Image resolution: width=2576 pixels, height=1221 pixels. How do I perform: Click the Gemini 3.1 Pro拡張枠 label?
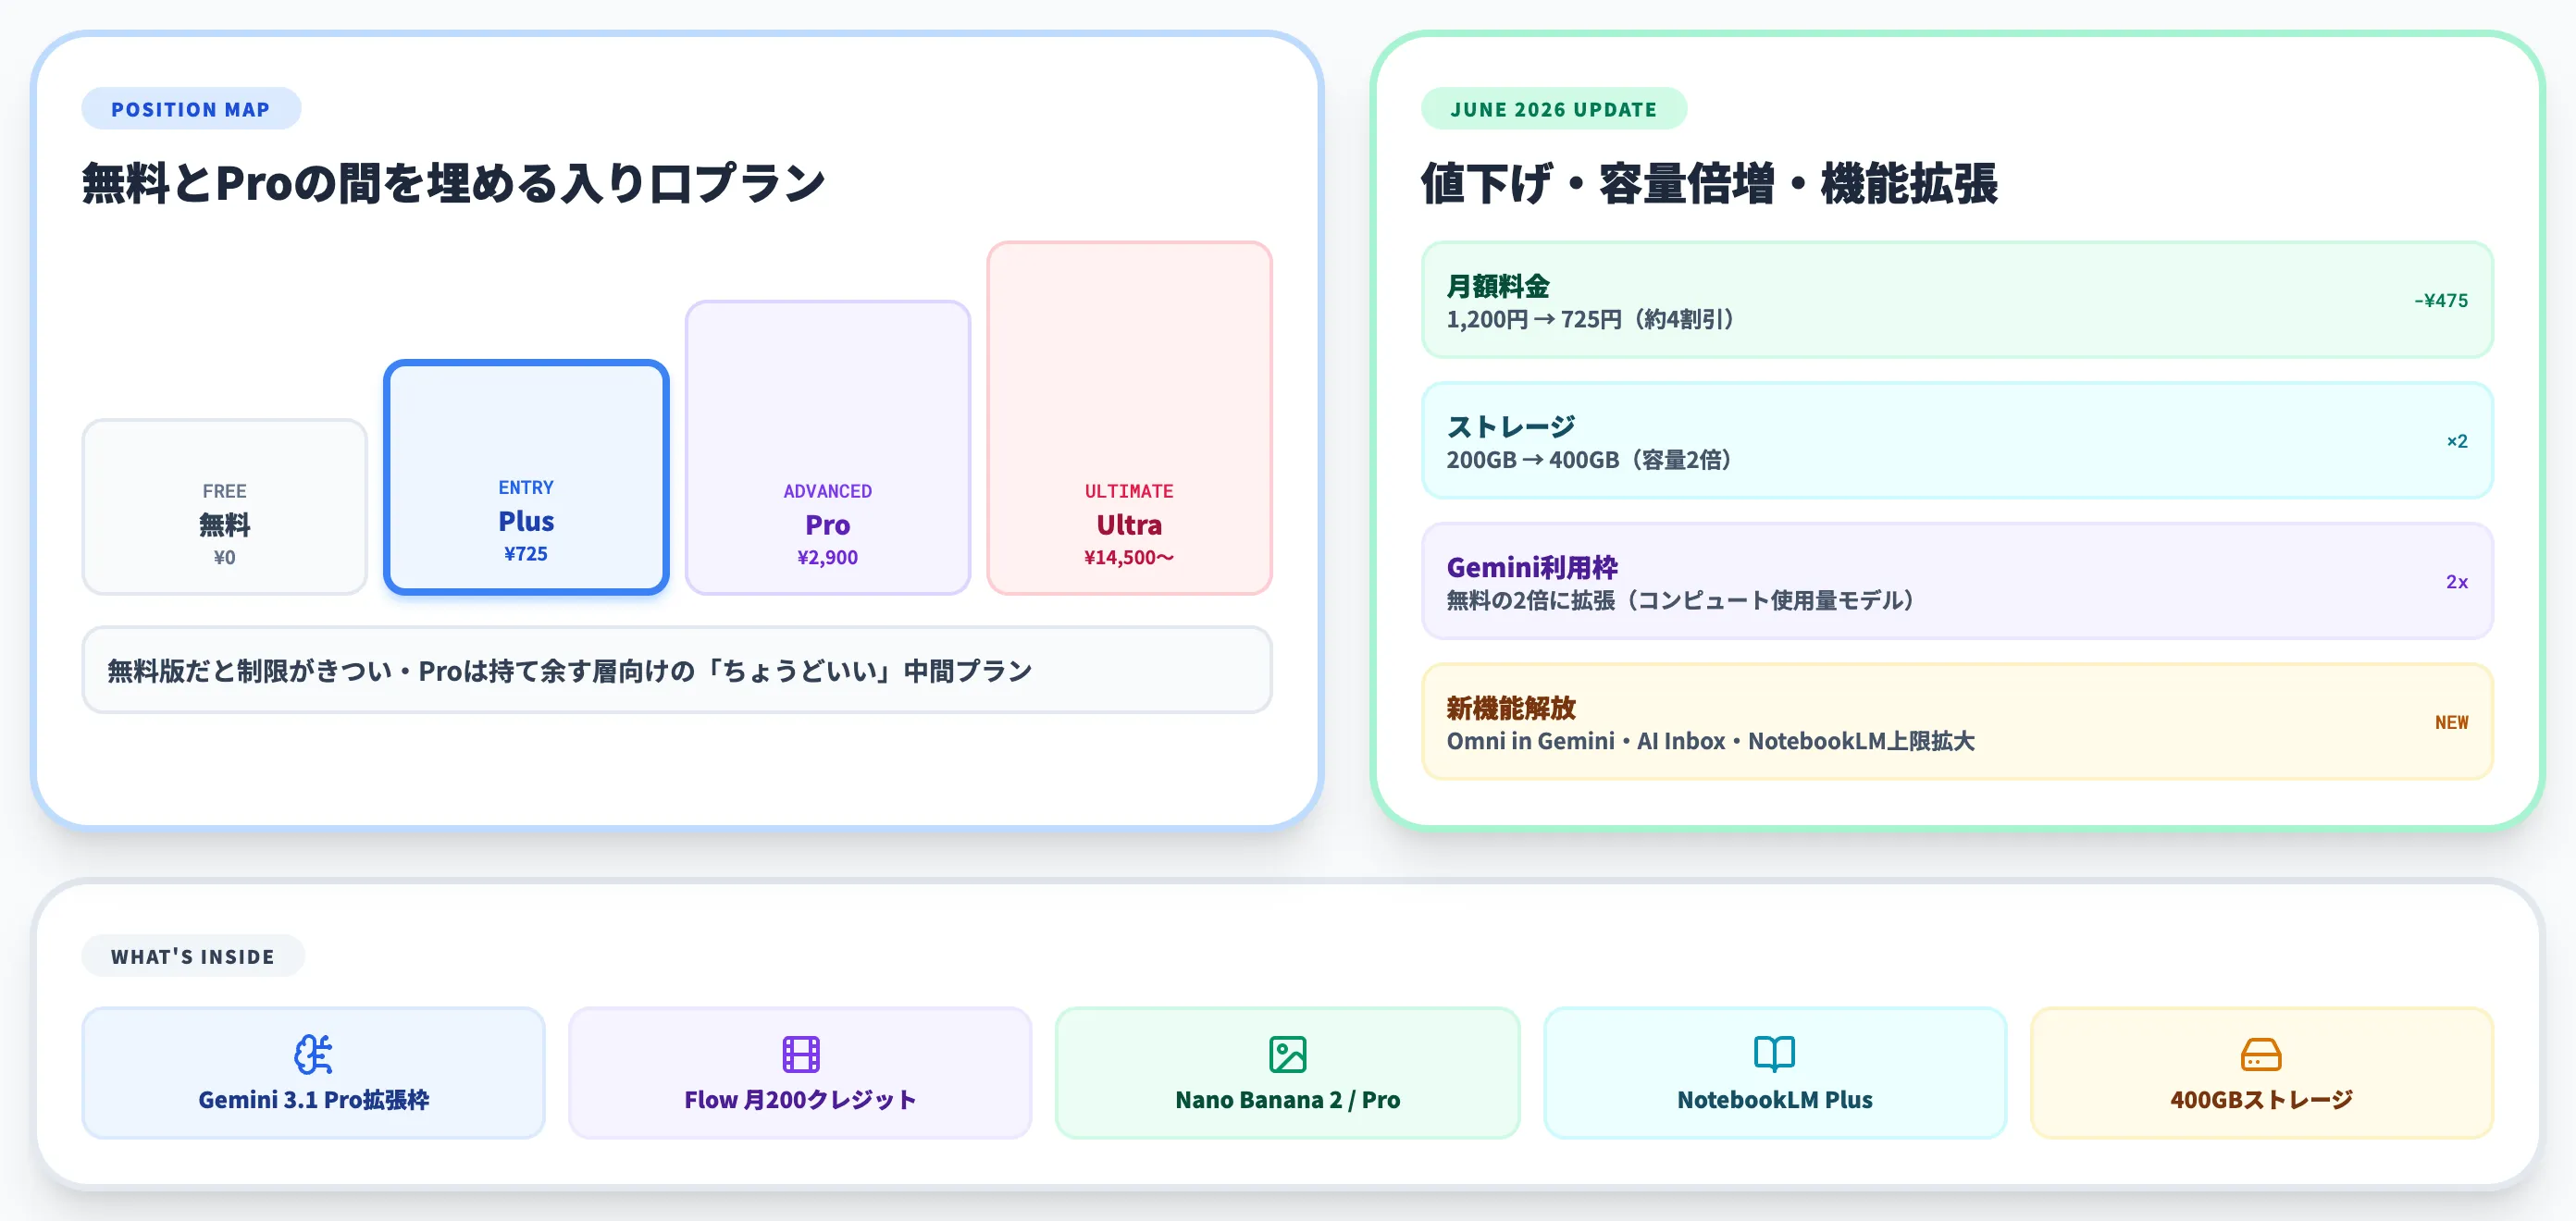point(313,1099)
